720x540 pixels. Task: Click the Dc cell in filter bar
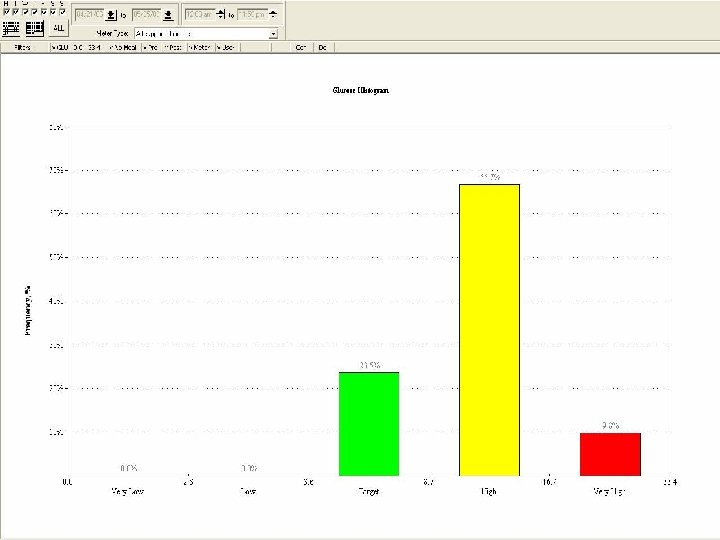[322, 47]
